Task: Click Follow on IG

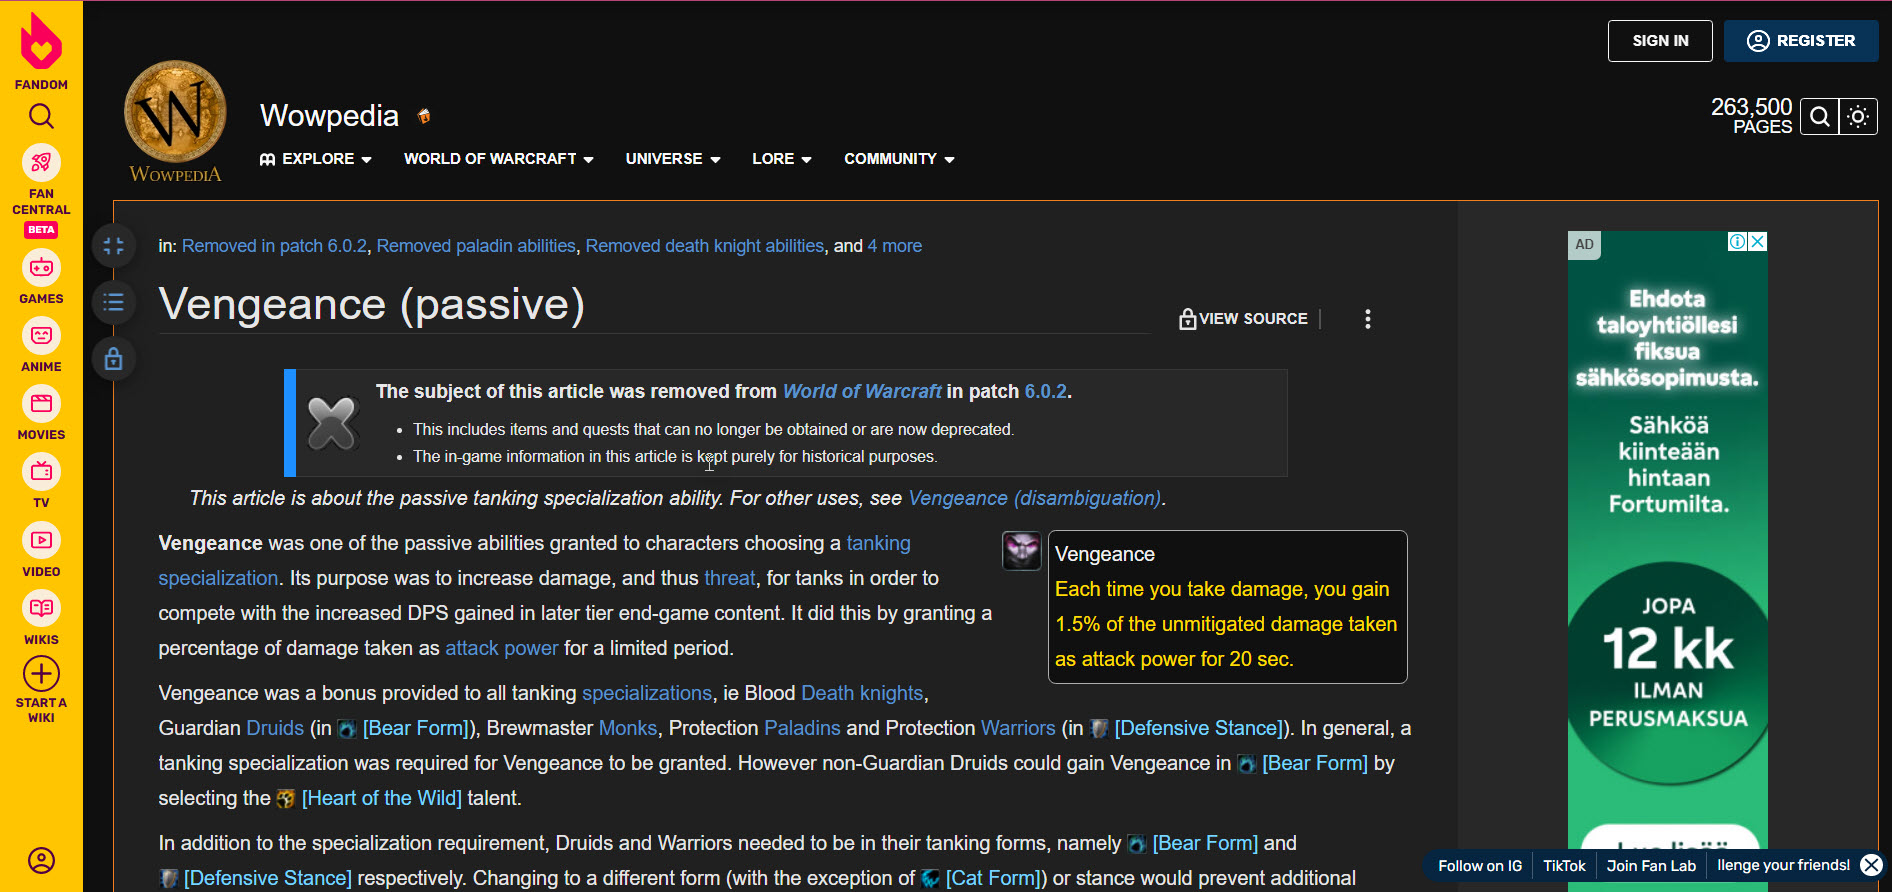Action: 1480,866
